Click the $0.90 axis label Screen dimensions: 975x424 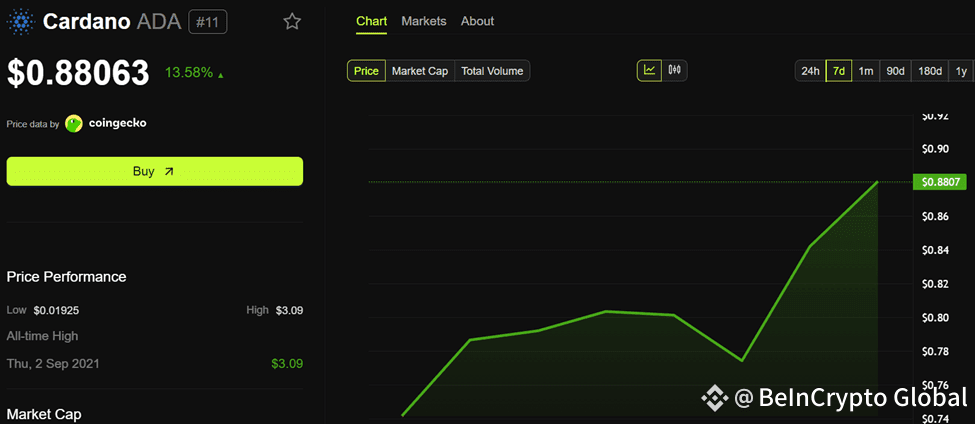[936, 149]
